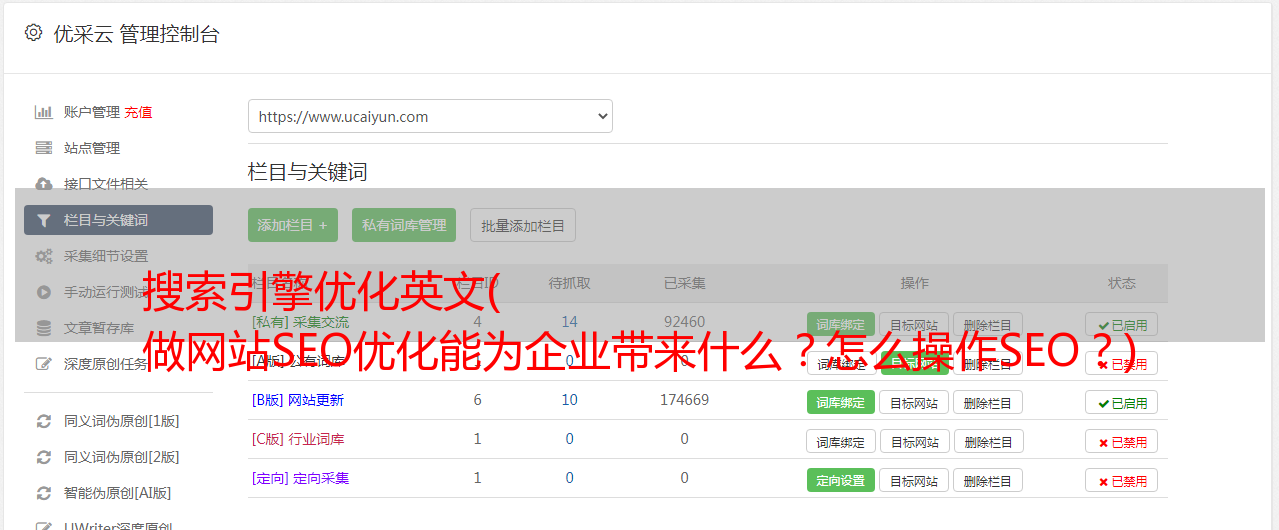Open 文章暂存库 sidebar entry

[x=99, y=328]
